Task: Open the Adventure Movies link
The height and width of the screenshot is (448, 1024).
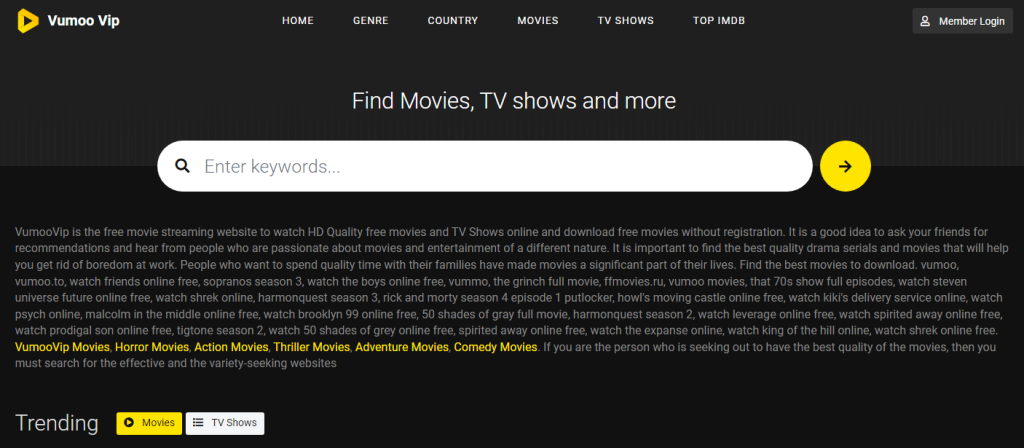Action: (x=402, y=347)
